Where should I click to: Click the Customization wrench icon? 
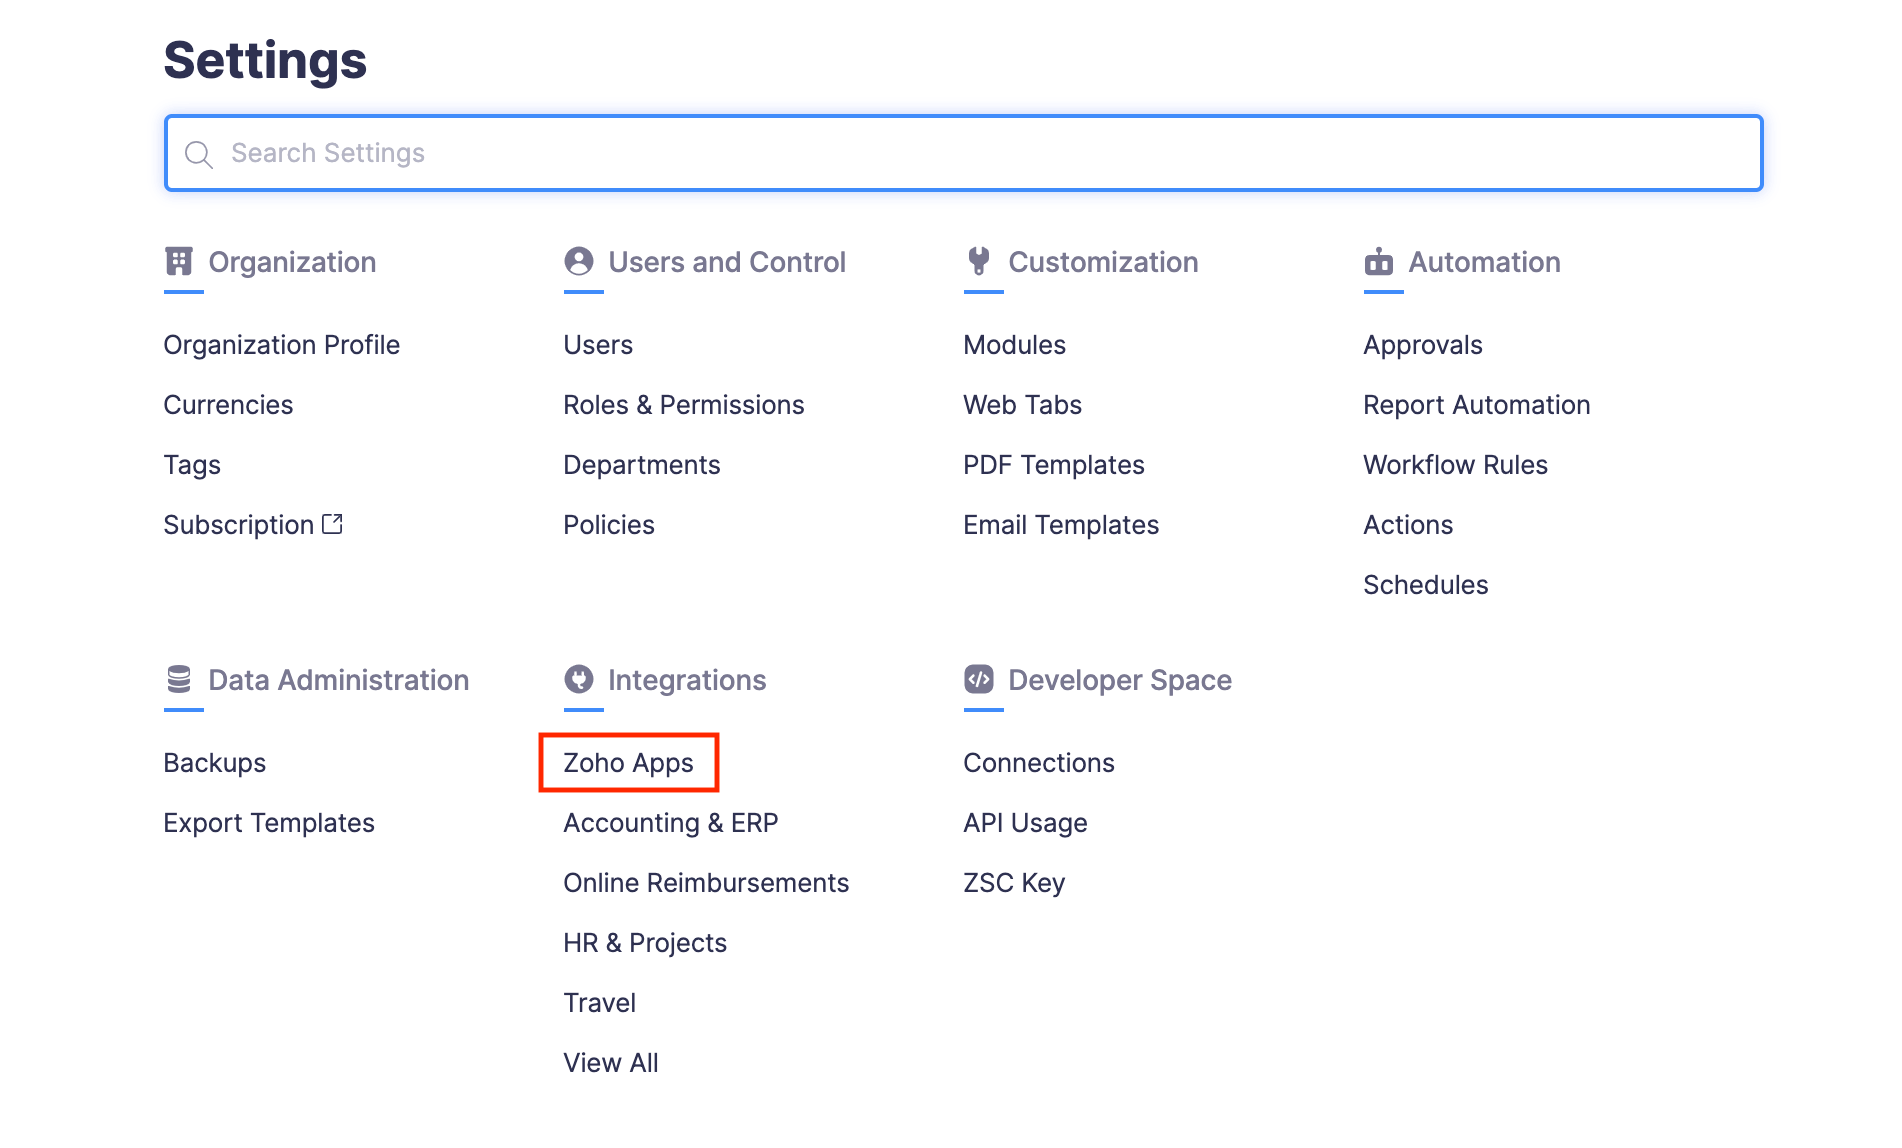(978, 262)
